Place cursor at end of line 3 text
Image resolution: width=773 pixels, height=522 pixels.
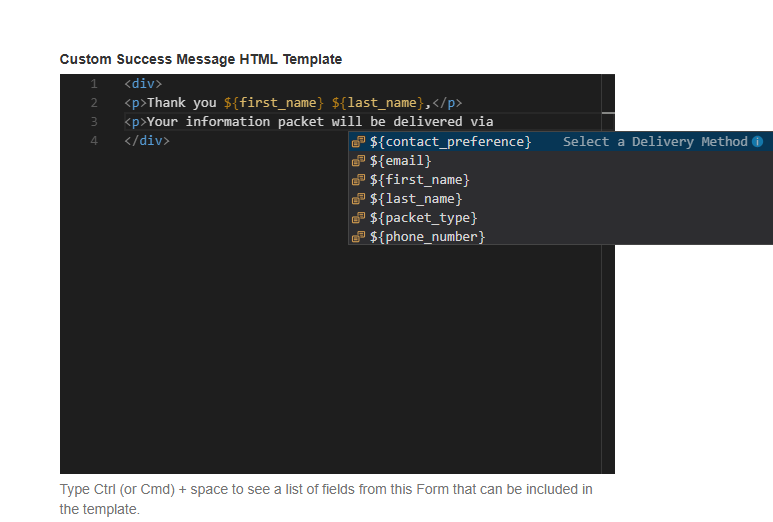(493, 122)
